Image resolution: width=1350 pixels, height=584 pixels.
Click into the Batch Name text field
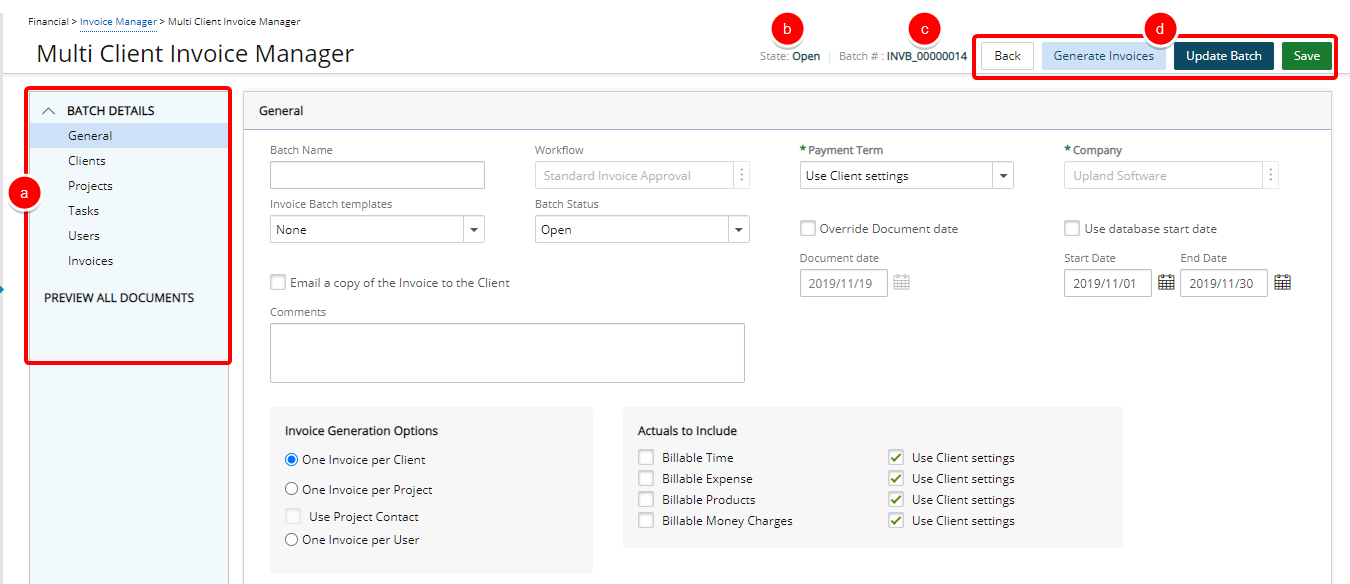pyautogui.click(x=377, y=176)
